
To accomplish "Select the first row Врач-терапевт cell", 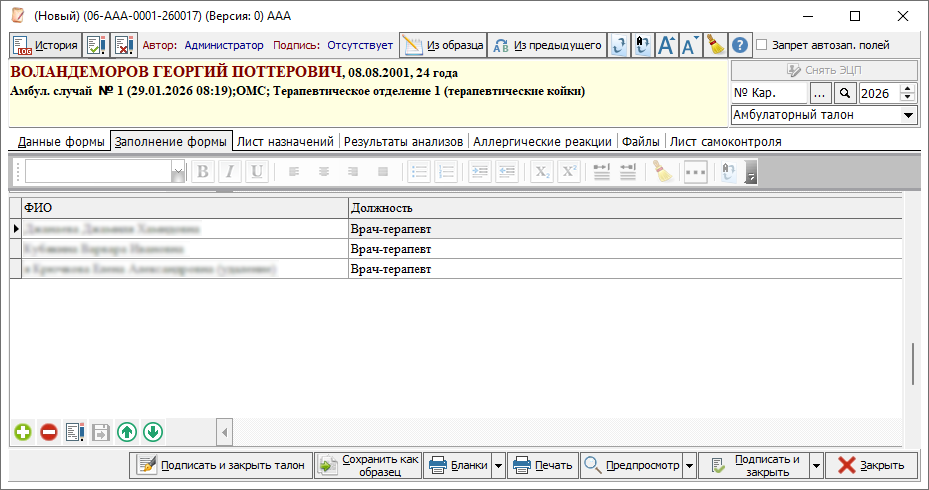I will pyautogui.click(x=625, y=229).
